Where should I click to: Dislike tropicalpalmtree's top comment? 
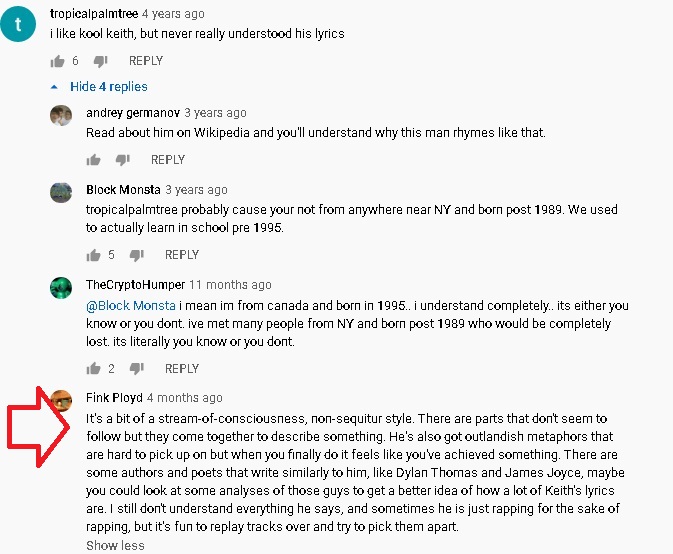pyautogui.click(x=100, y=61)
